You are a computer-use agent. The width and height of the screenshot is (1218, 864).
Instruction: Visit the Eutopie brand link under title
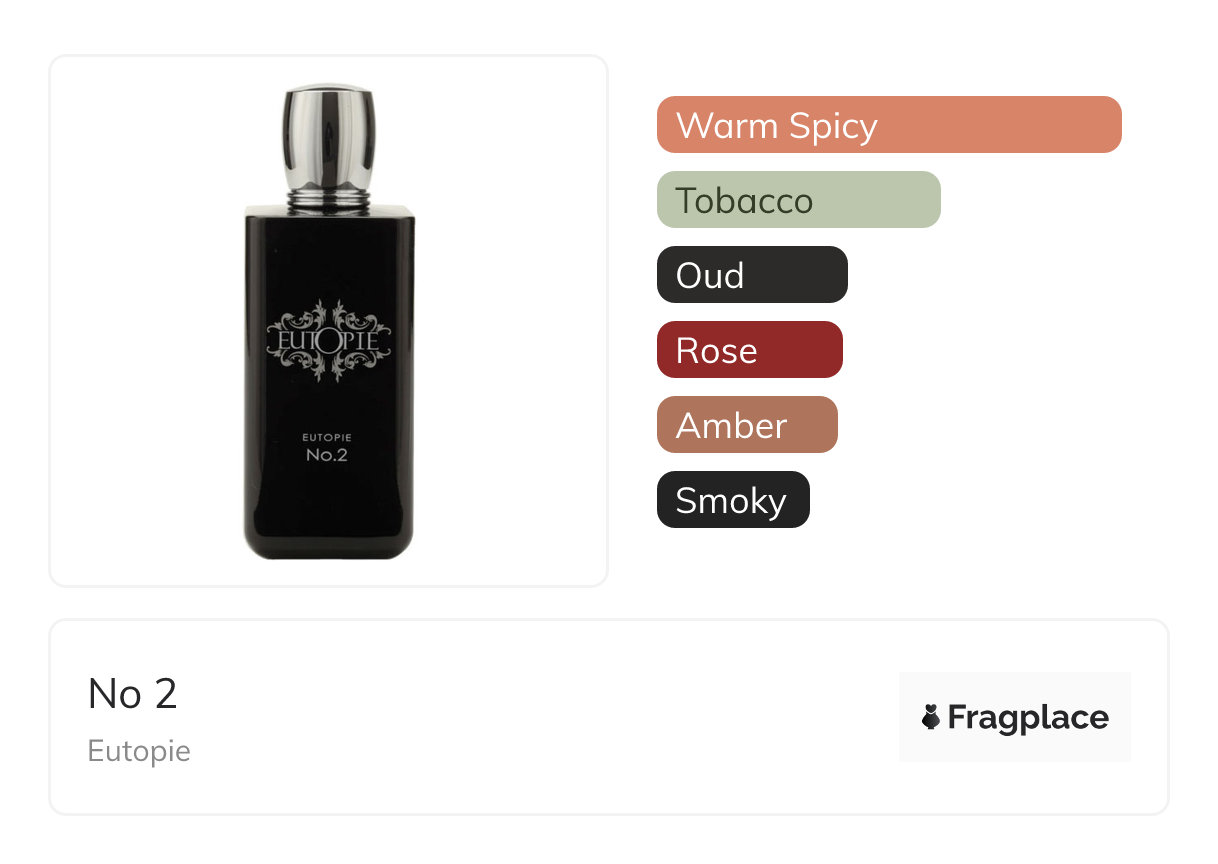[x=139, y=751]
